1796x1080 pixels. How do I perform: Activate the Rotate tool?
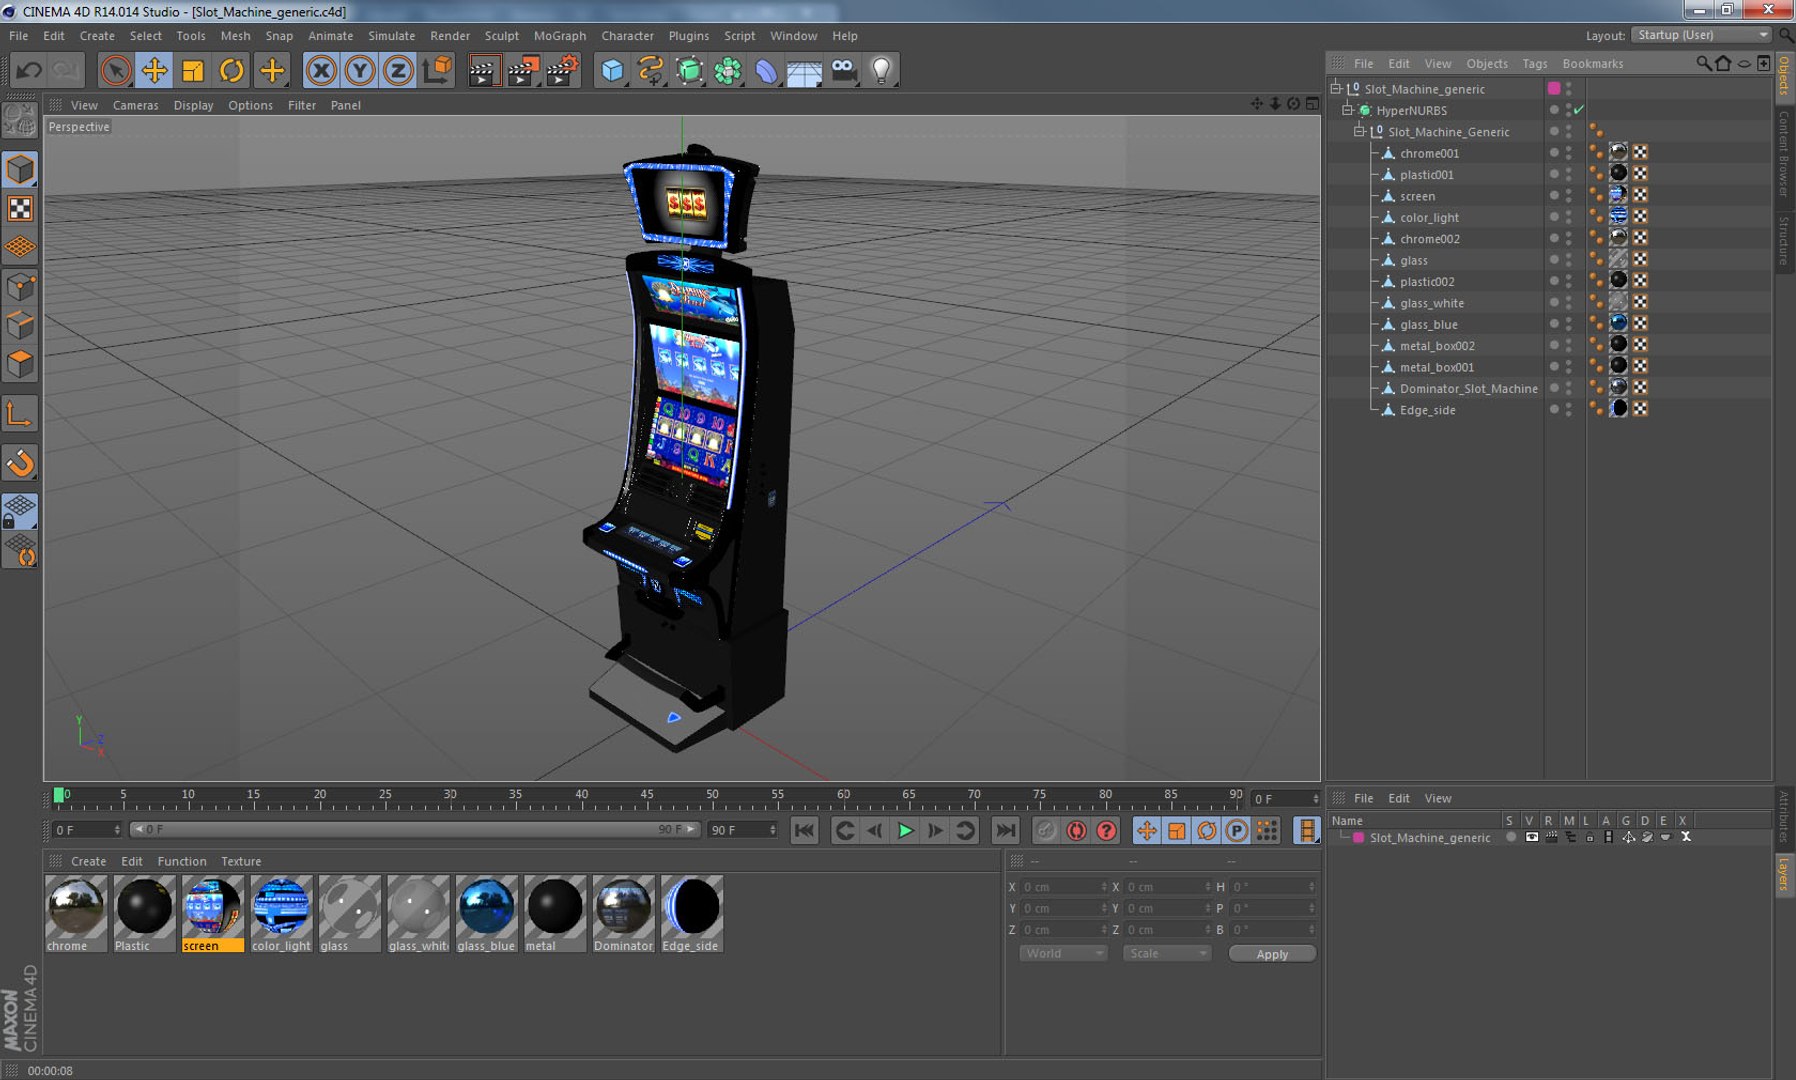coord(232,70)
